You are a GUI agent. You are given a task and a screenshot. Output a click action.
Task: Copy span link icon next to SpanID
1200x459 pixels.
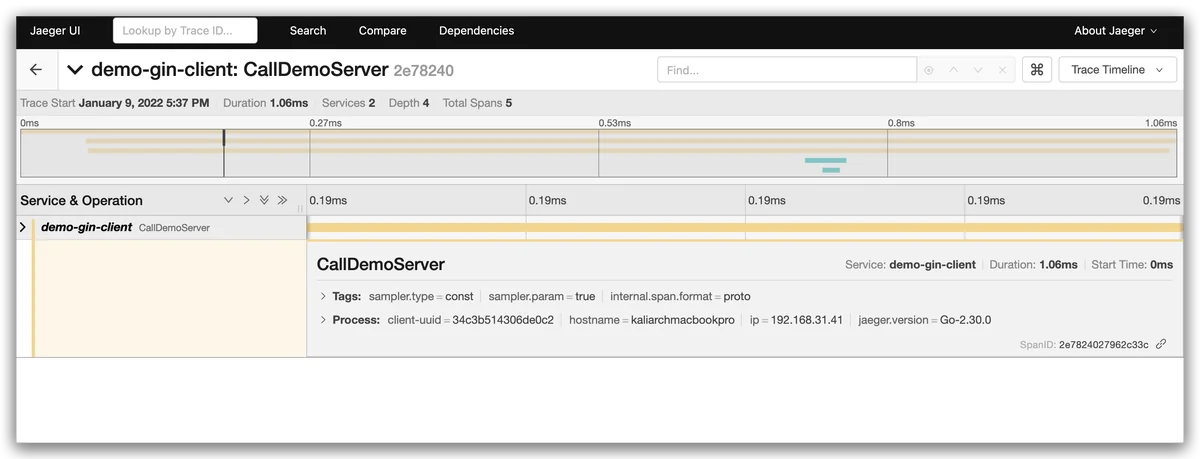click(1161, 344)
